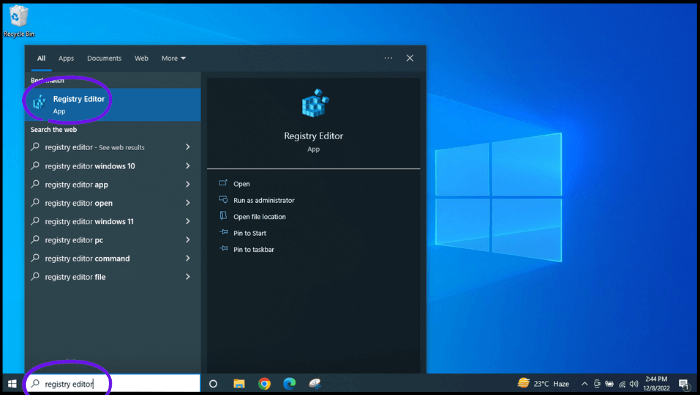Expand the 'registry editor windows 10' suggestion arrow
Screen dimensions: 700x395
point(188,166)
